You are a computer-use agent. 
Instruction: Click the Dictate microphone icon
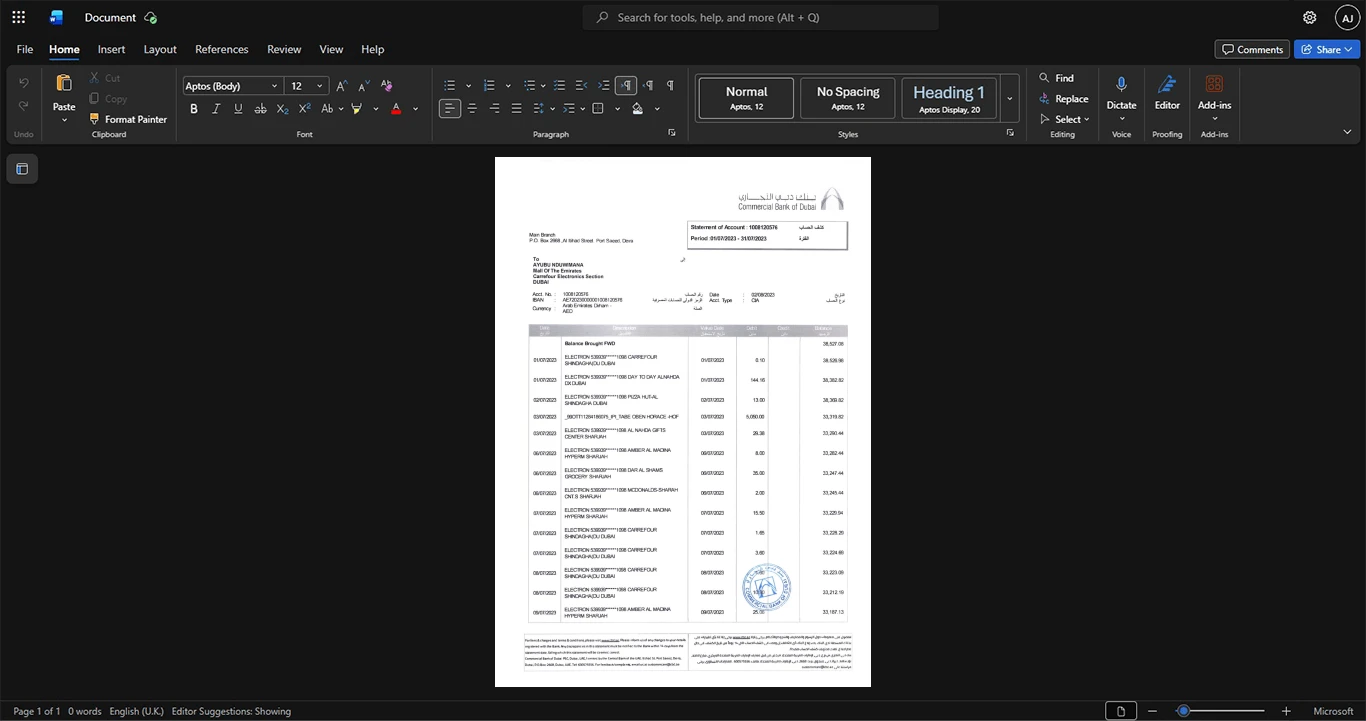(1121, 85)
